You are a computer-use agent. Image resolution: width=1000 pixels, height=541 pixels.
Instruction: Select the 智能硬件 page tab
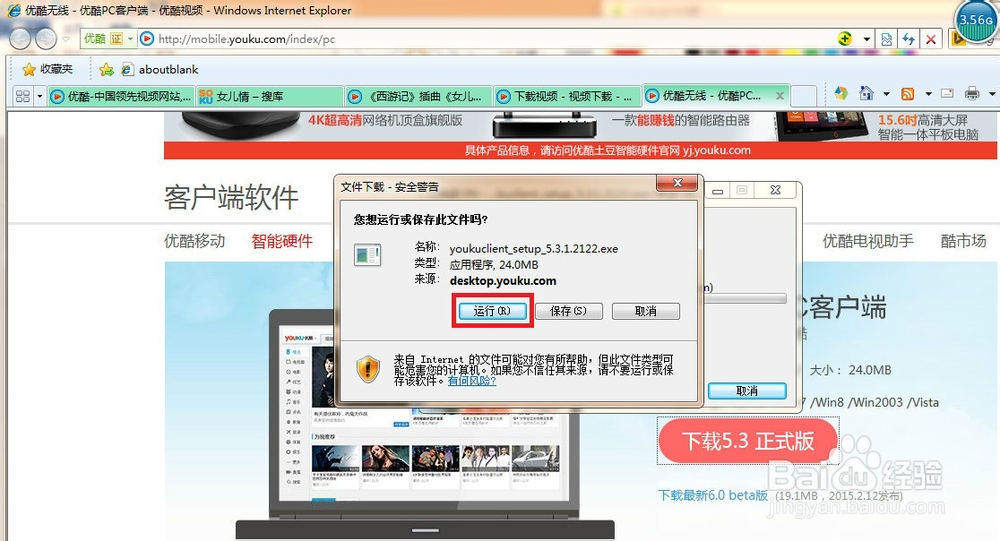tap(282, 241)
